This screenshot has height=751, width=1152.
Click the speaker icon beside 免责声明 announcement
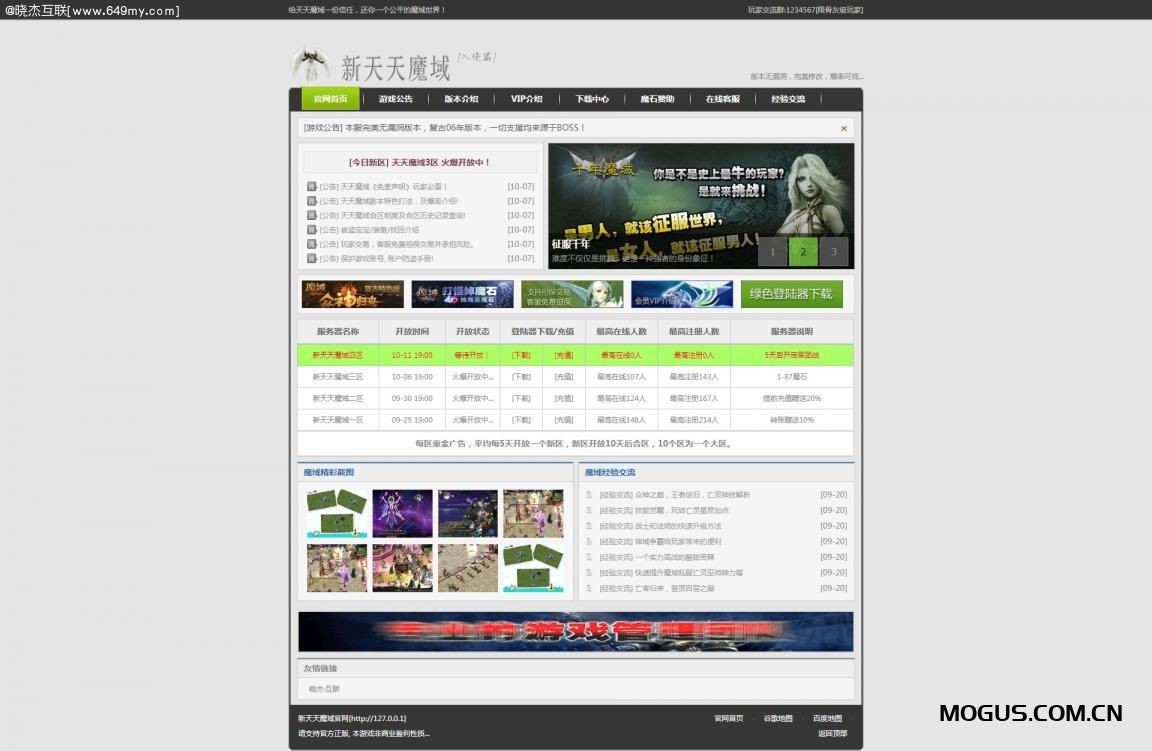point(311,186)
